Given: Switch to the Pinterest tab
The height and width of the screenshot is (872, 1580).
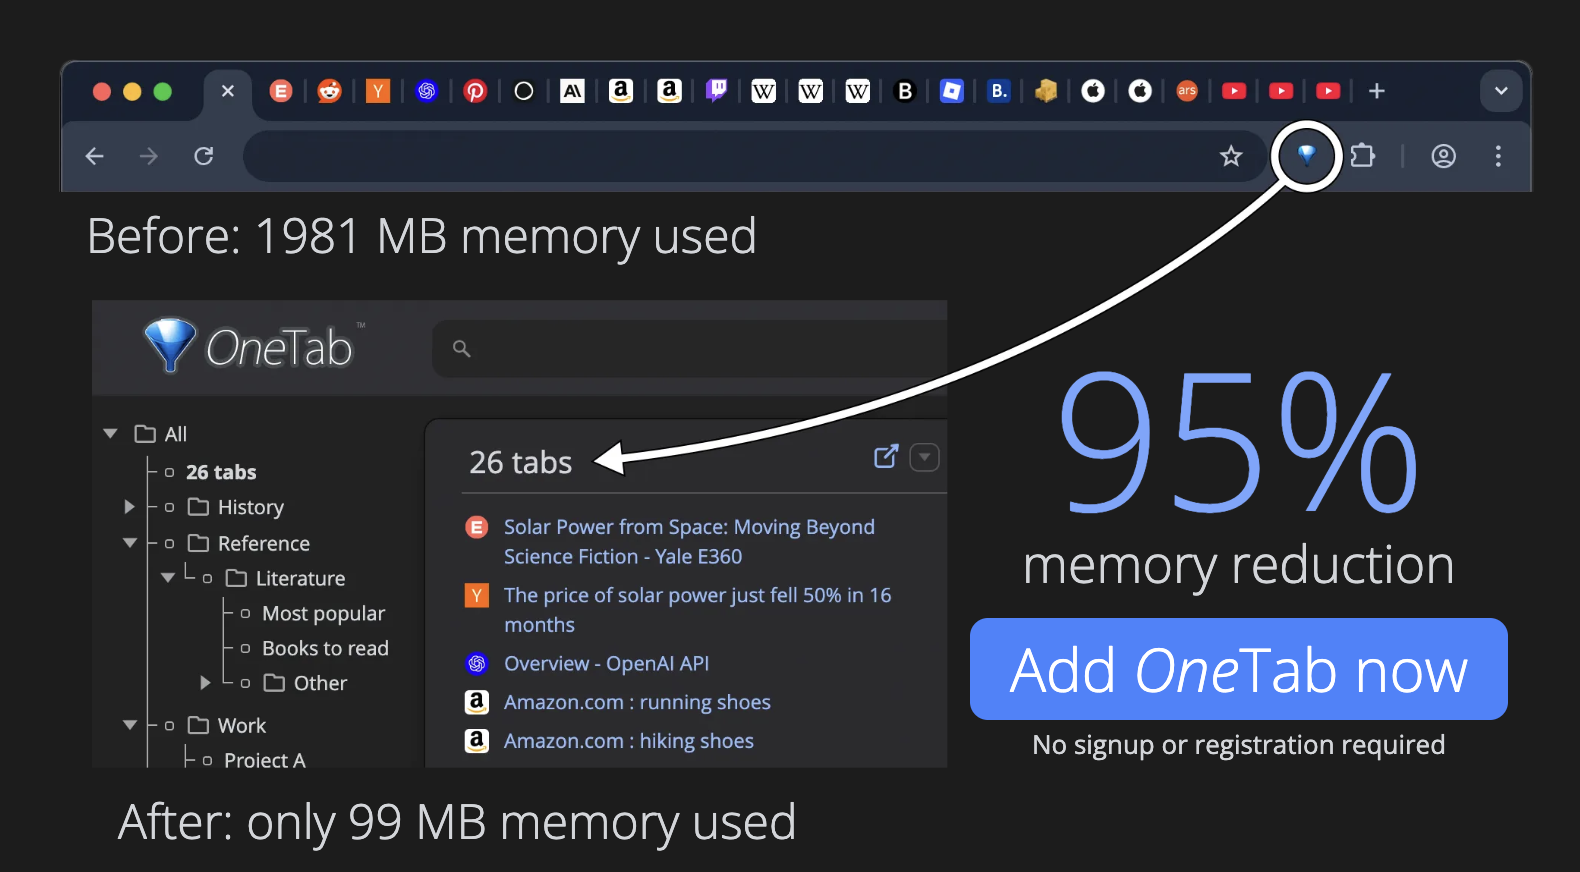Looking at the screenshot, I should (x=475, y=91).
